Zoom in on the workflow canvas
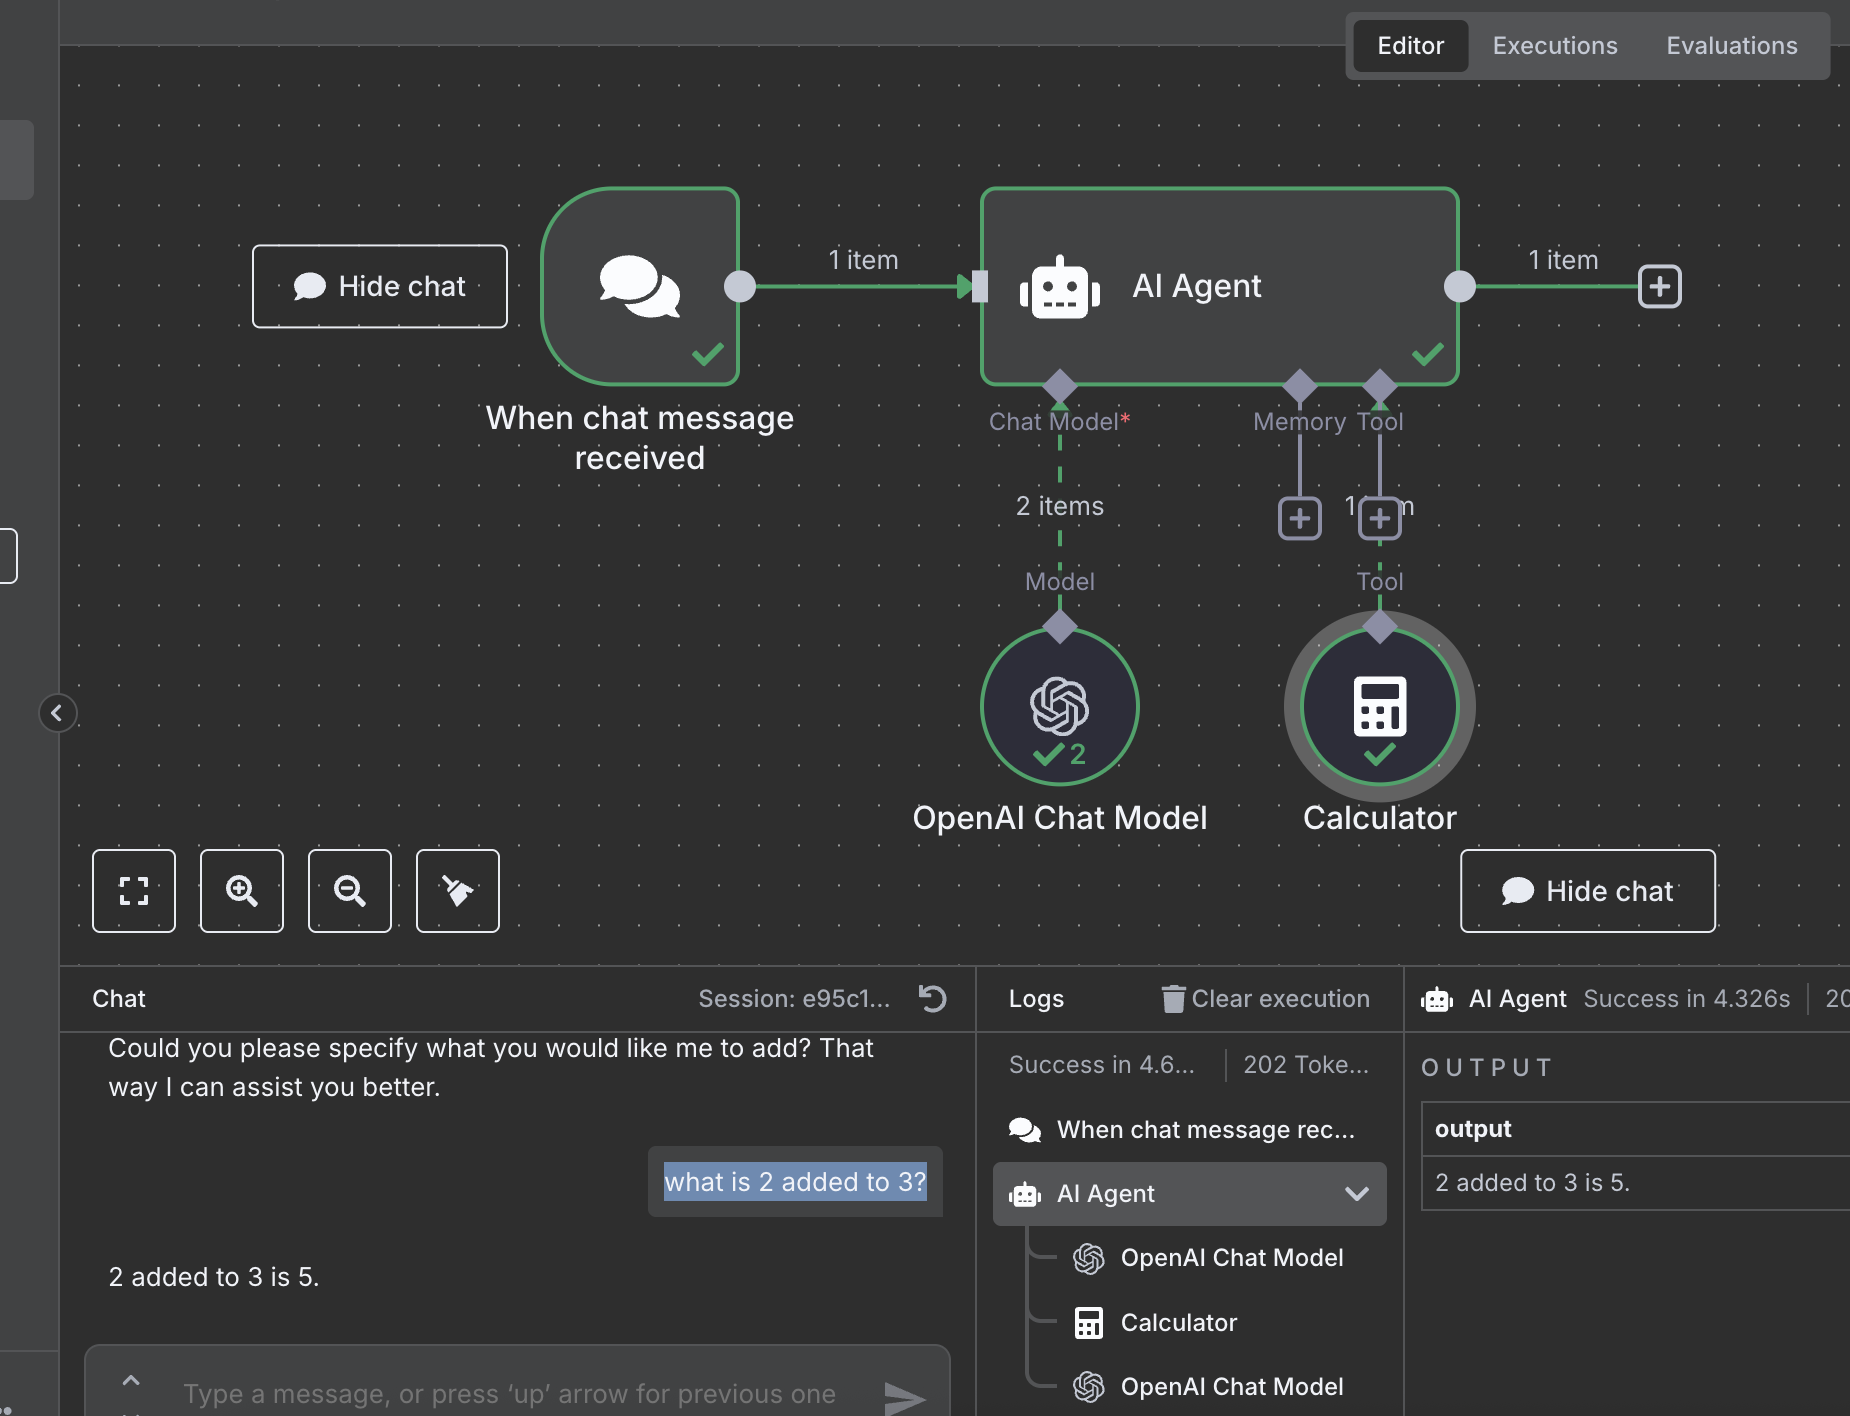The width and height of the screenshot is (1850, 1416). coord(242,891)
